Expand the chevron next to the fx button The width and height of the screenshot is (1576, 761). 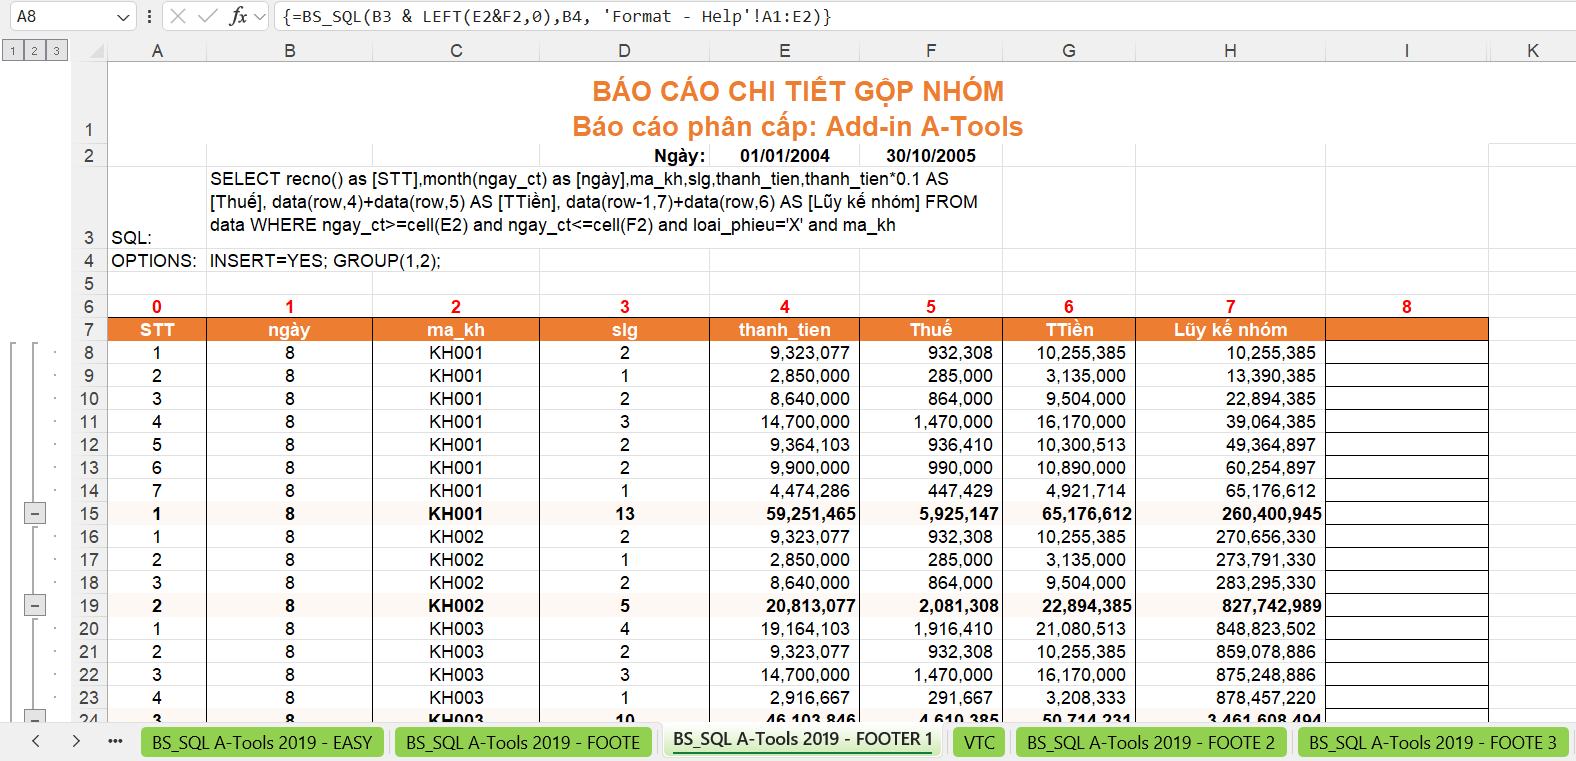pyautogui.click(x=260, y=17)
